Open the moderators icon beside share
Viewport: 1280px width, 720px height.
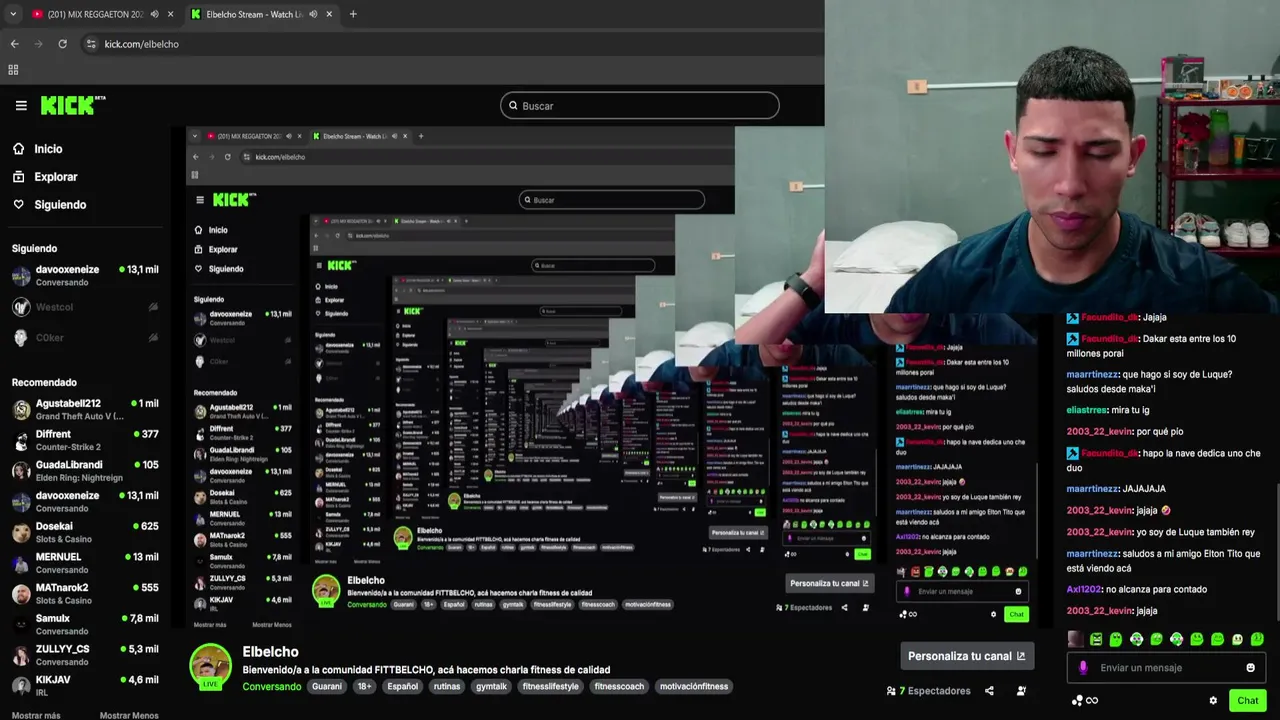point(1021,691)
